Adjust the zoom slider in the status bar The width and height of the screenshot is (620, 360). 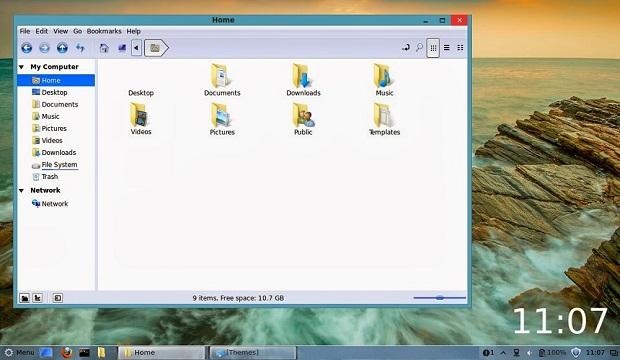pyautogui.click(x=439, y=297)
